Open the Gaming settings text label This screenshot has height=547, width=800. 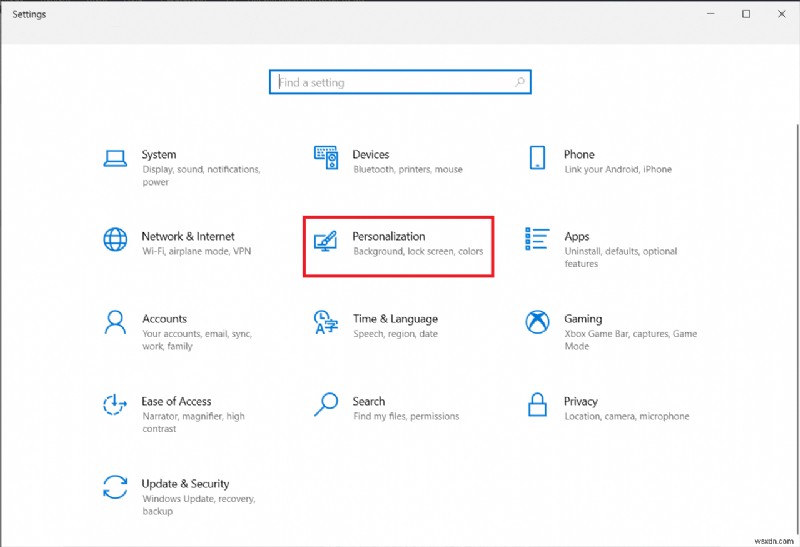click(583, 319)
